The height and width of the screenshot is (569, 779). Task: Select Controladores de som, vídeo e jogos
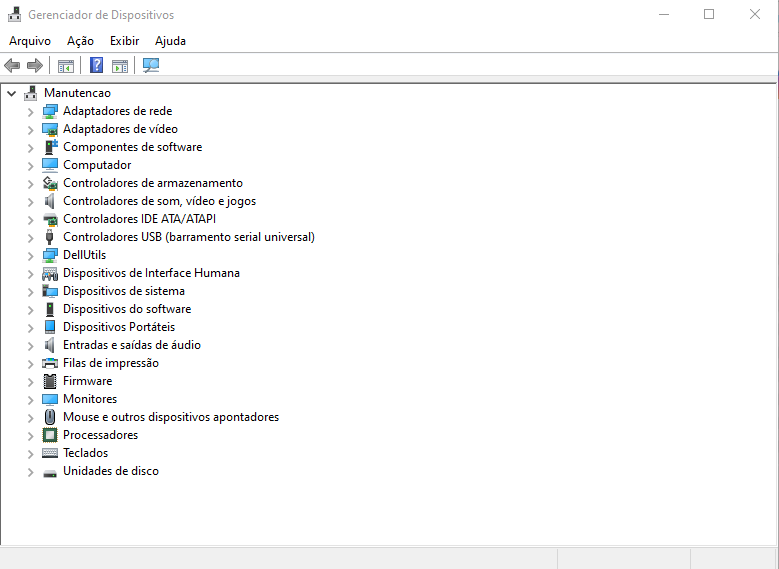pyautogui.click(x=159, y=201)
